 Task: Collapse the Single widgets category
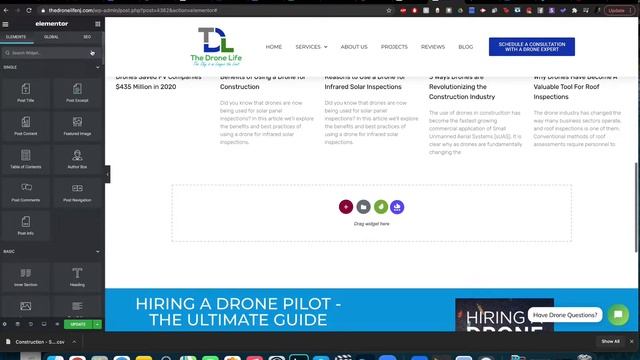coord(98,67)
